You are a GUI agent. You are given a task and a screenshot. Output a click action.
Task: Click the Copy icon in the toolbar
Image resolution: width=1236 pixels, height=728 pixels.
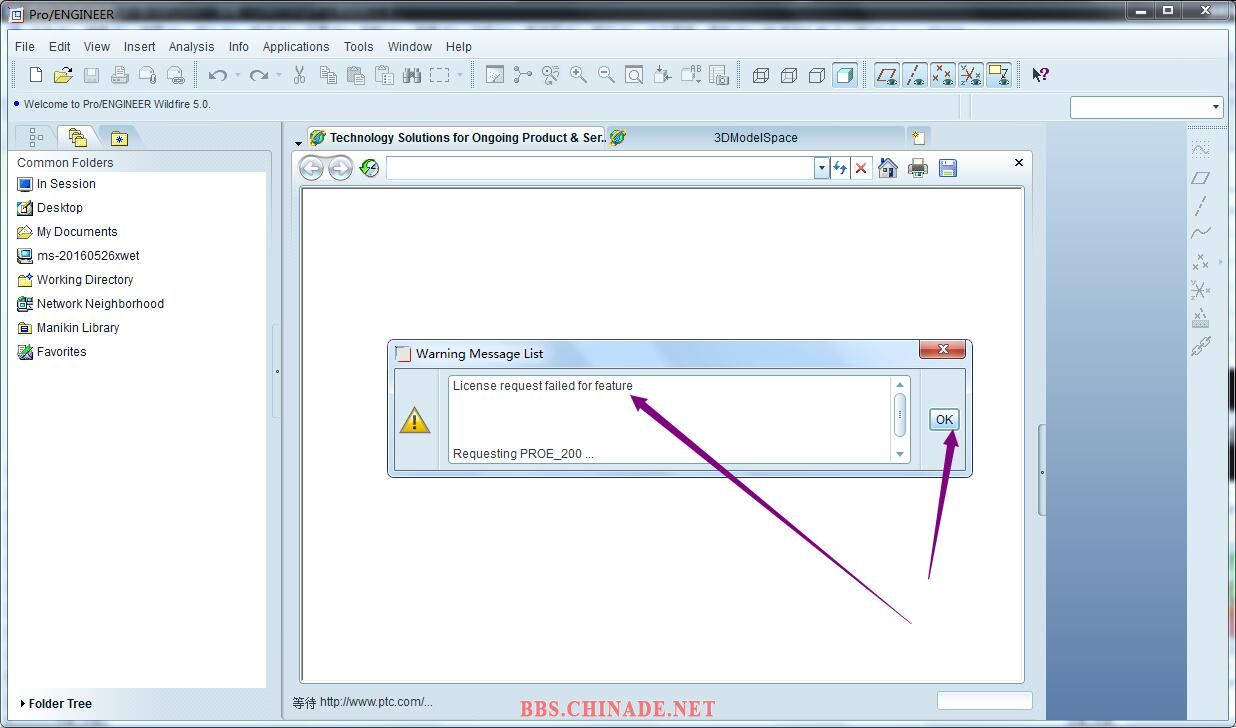[x=327, y=75]
